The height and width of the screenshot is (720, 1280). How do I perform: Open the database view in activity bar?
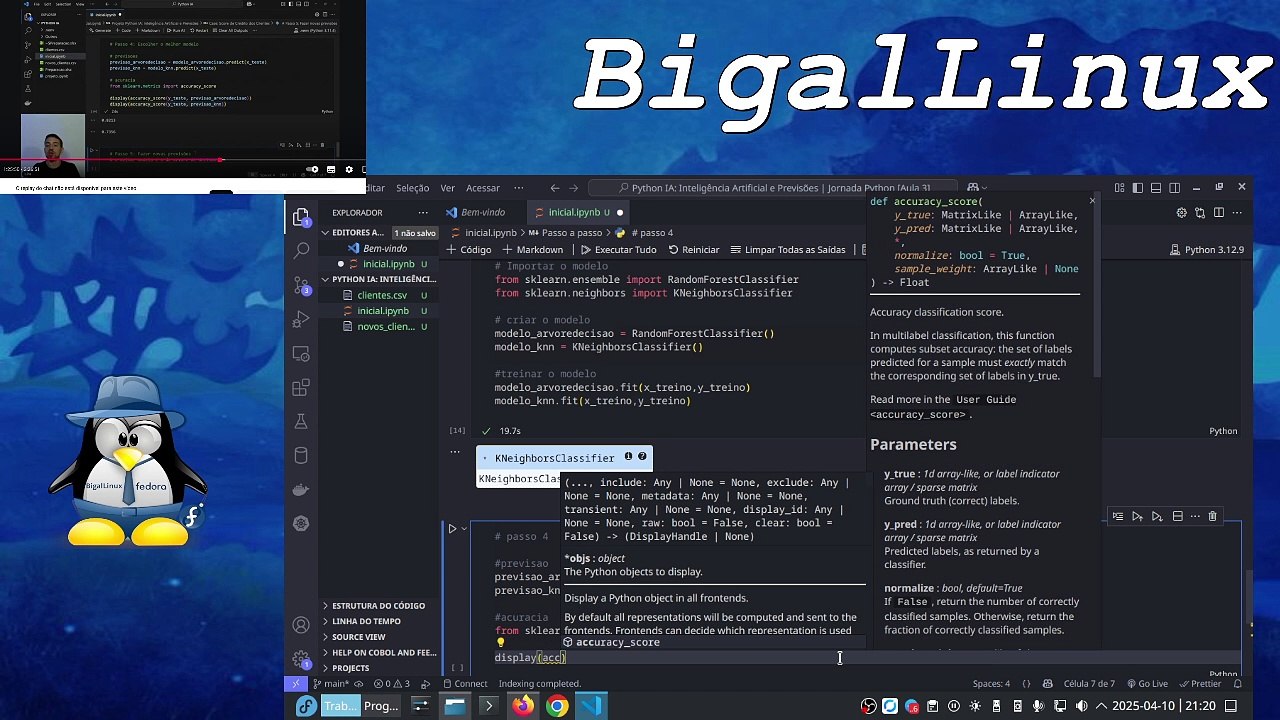click(x=301, y=455)
